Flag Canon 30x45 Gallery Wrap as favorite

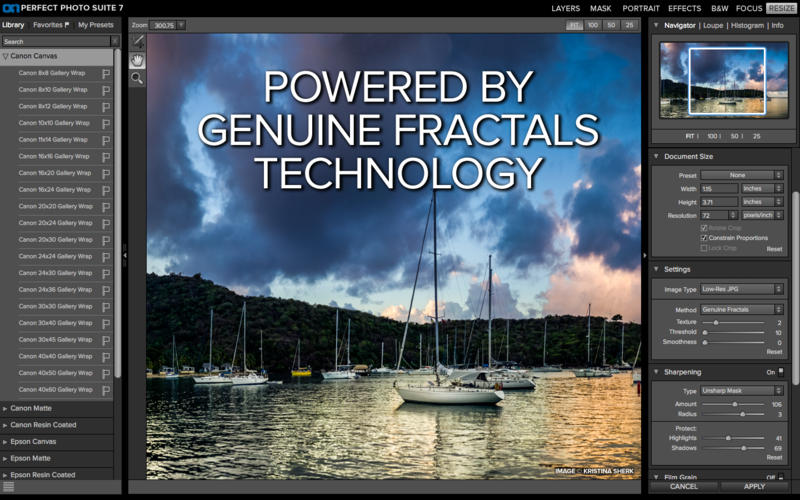coord(106,340)
